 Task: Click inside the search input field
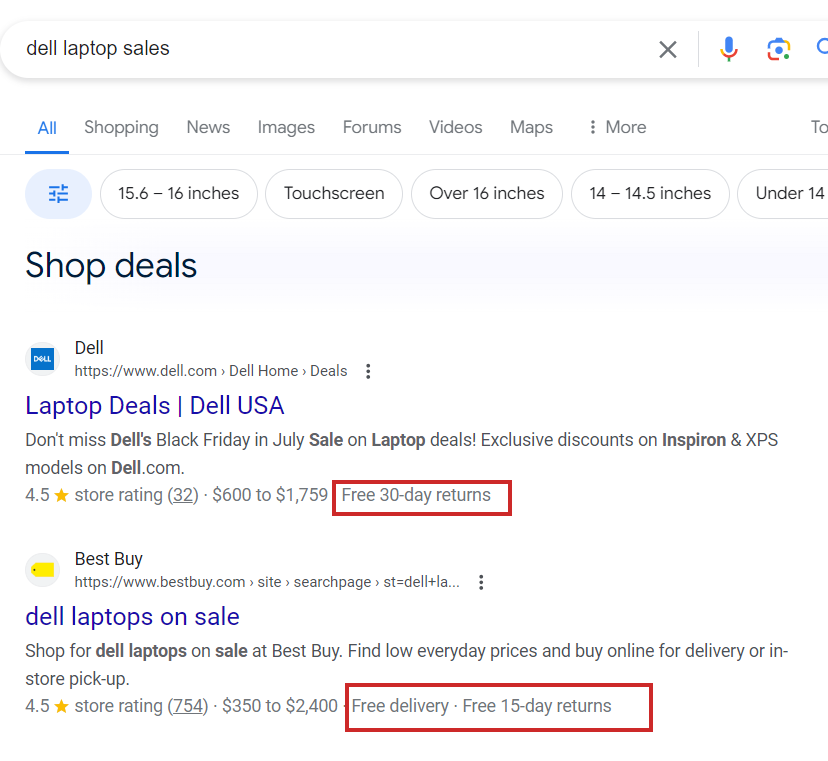(x=300, y=48)
